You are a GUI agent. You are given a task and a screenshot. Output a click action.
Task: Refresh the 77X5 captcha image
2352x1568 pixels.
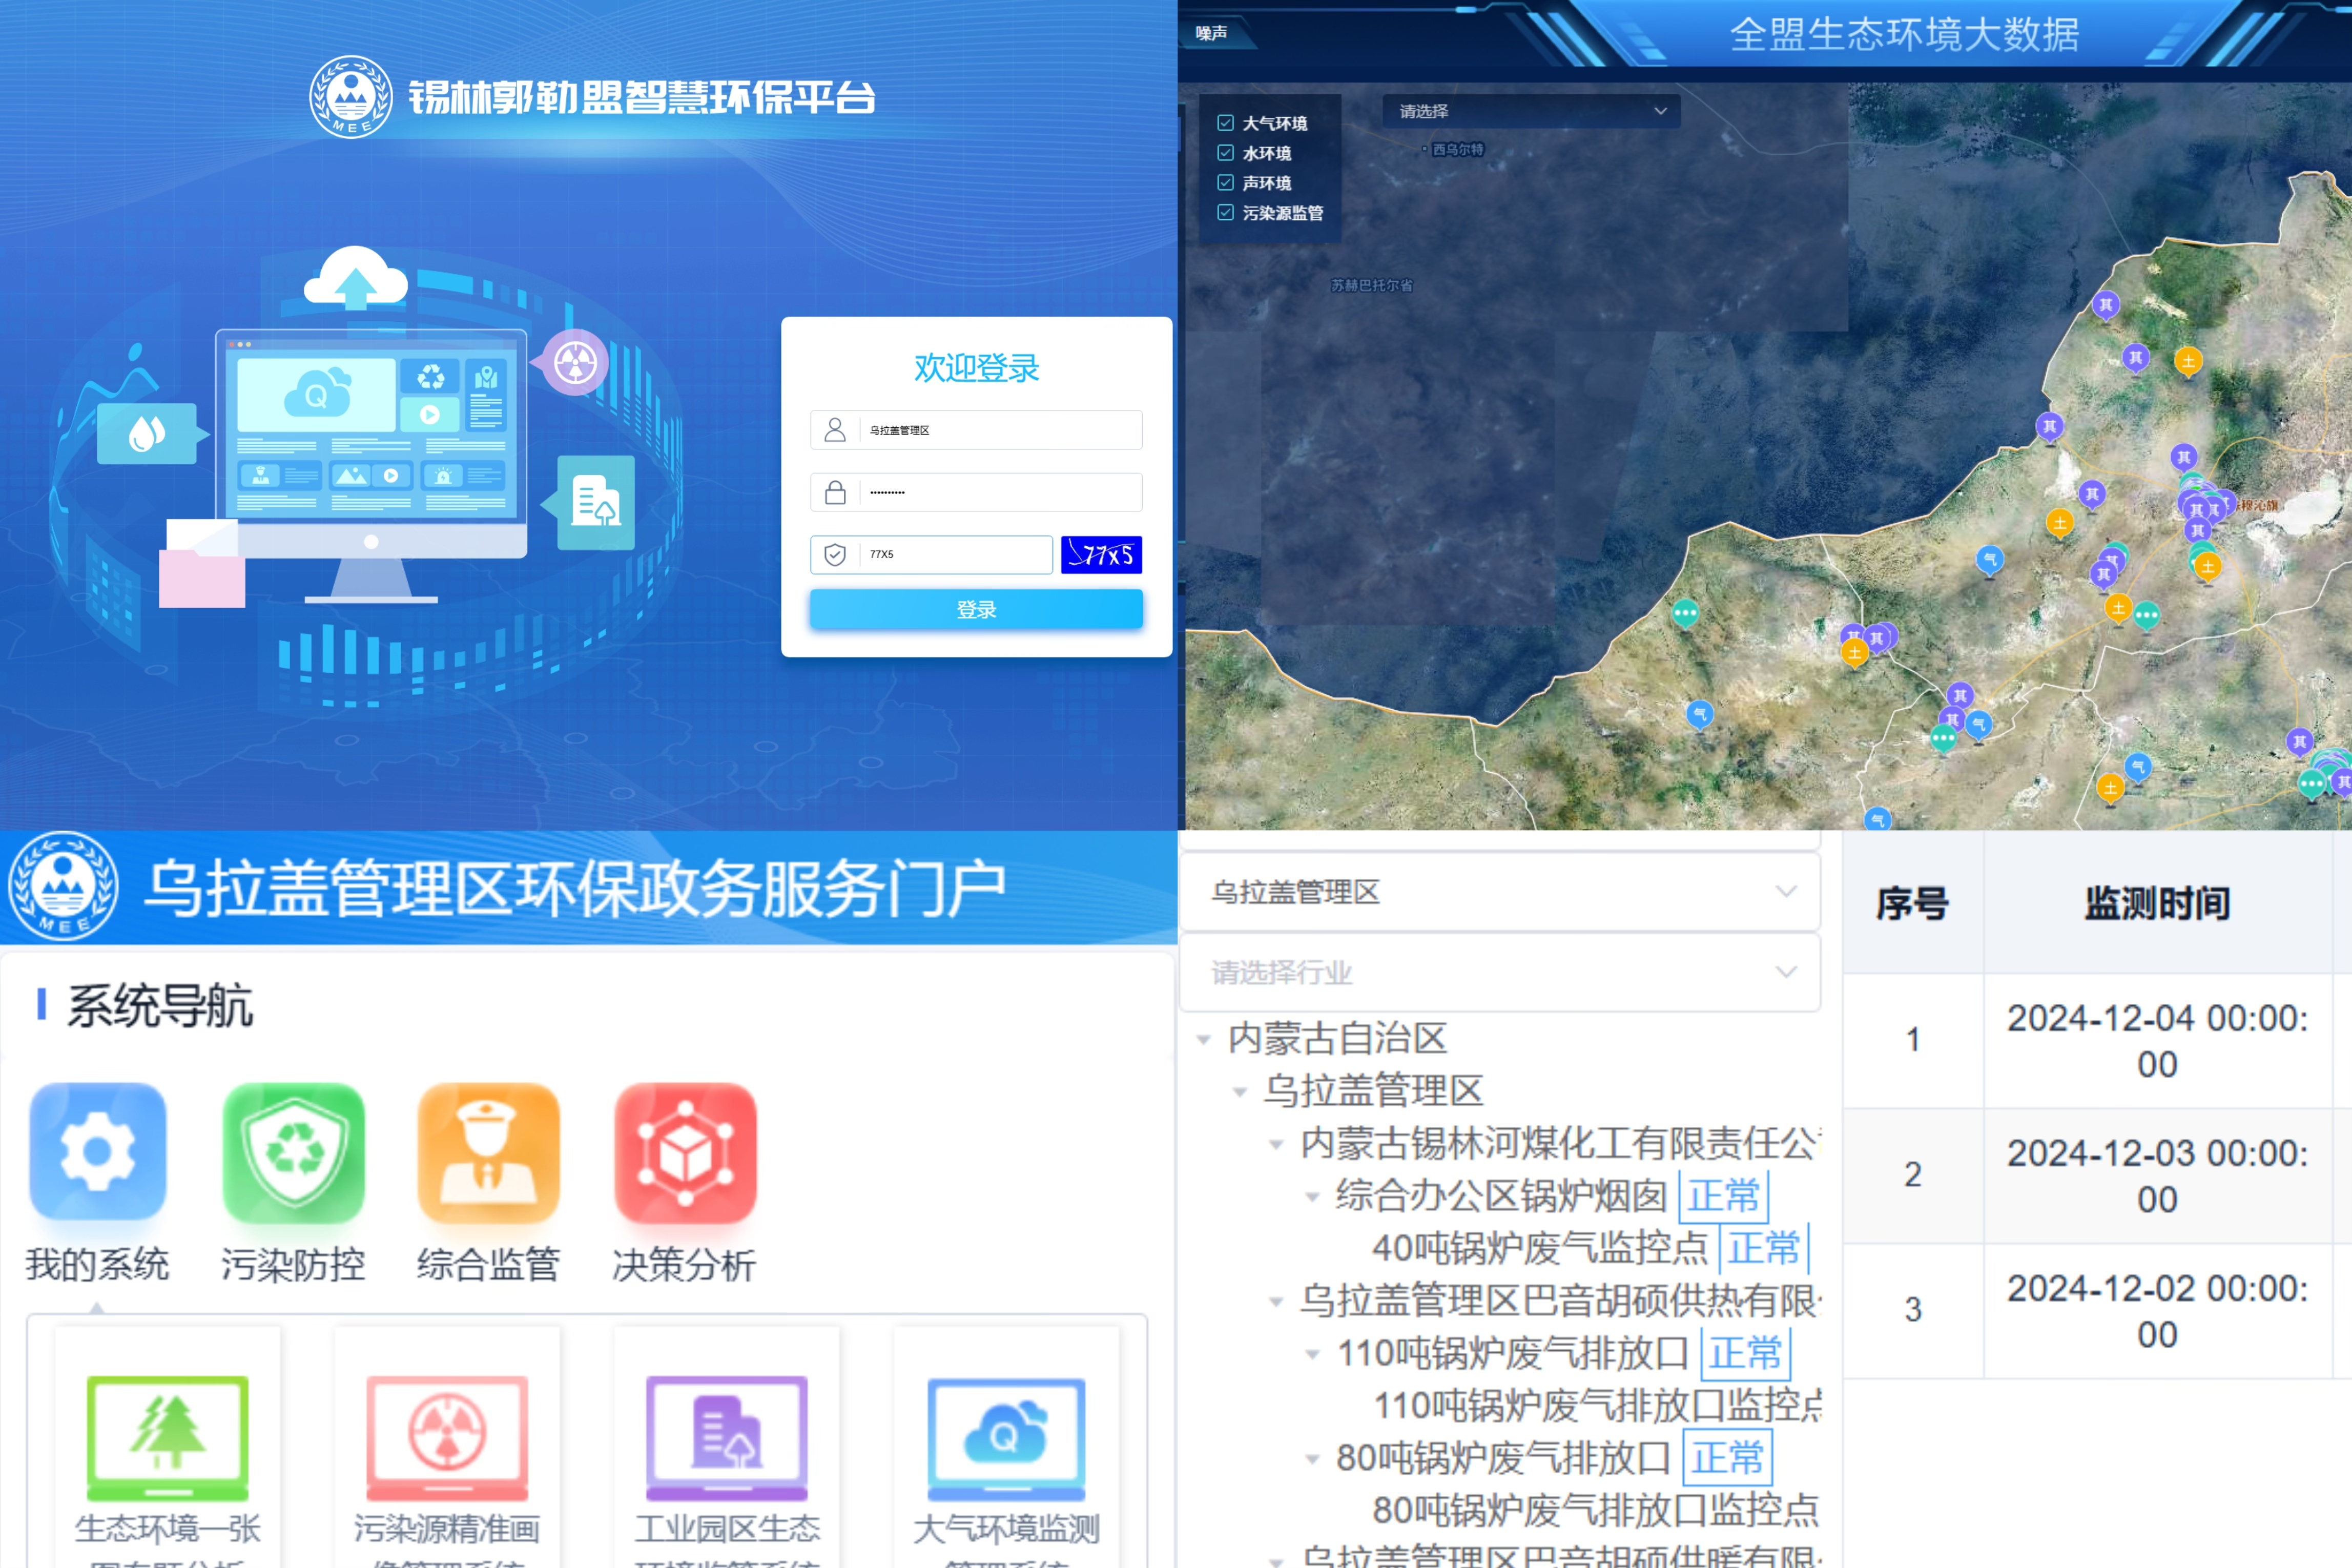1101,554
